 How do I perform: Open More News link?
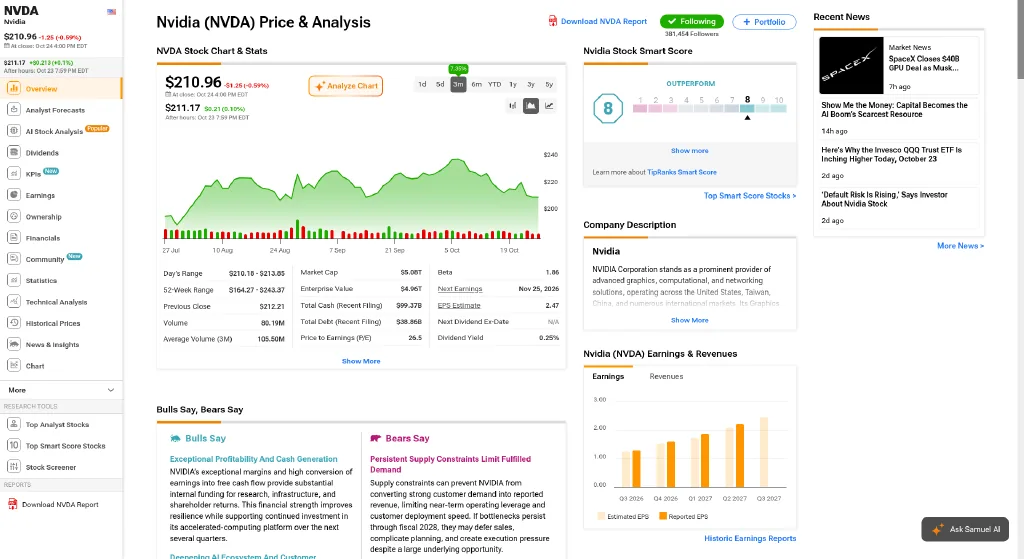960,246
